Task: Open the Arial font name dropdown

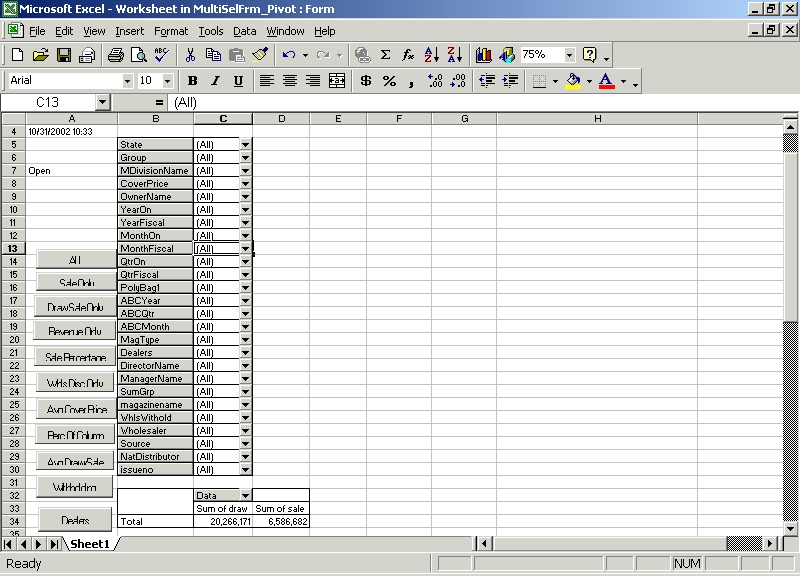Action: [127, 81]
